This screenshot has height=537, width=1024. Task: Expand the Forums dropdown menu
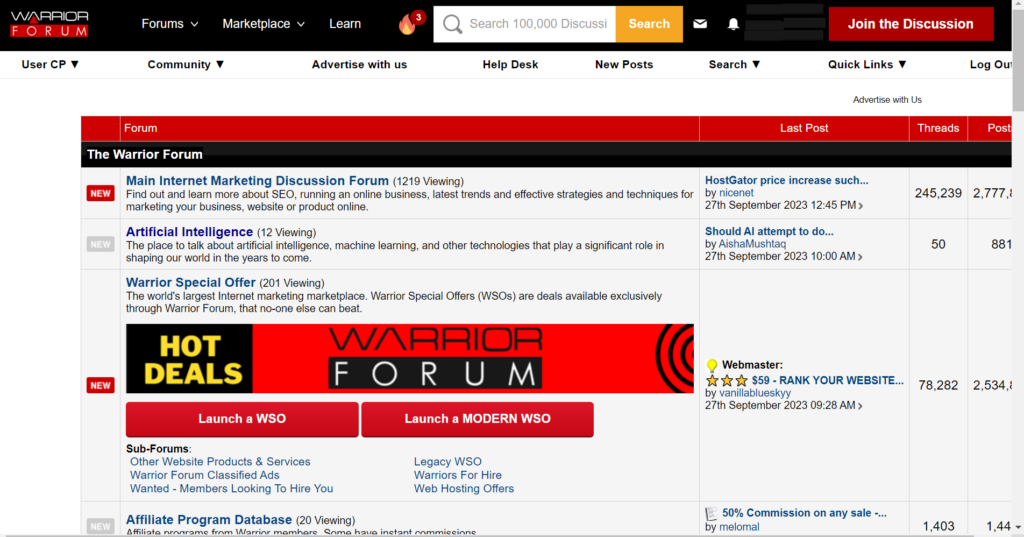pyautogui.click(x=170, y=24)
